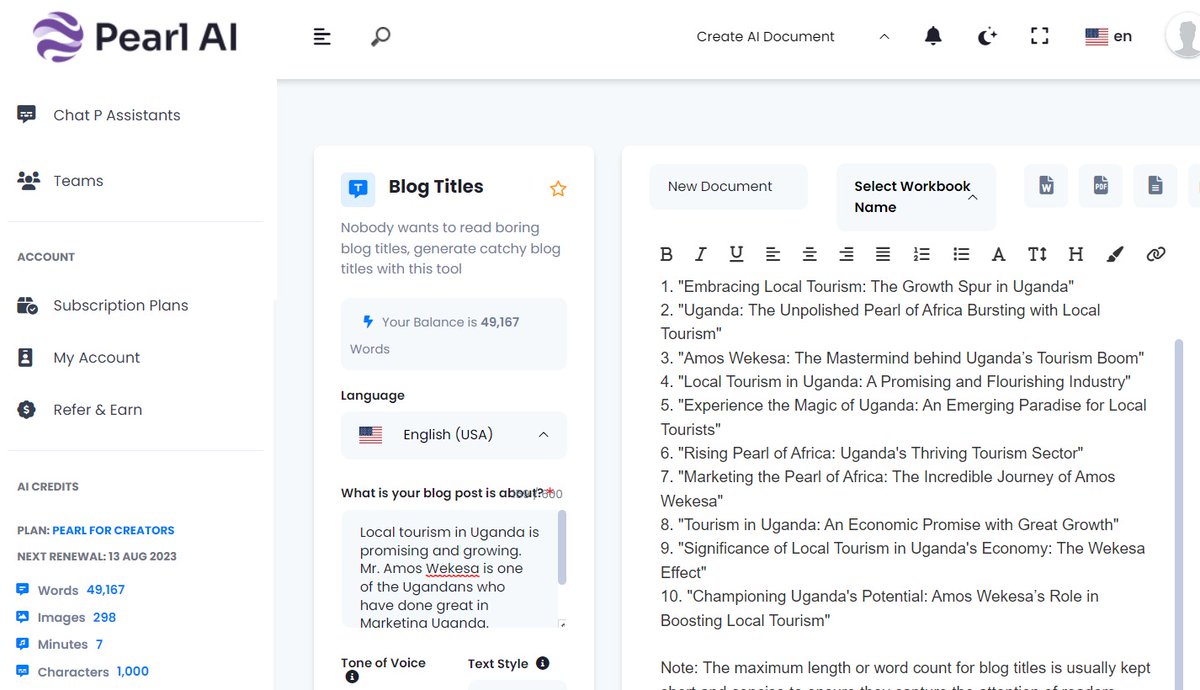
Task: Apply italic formatting
Action: [701, 254]
